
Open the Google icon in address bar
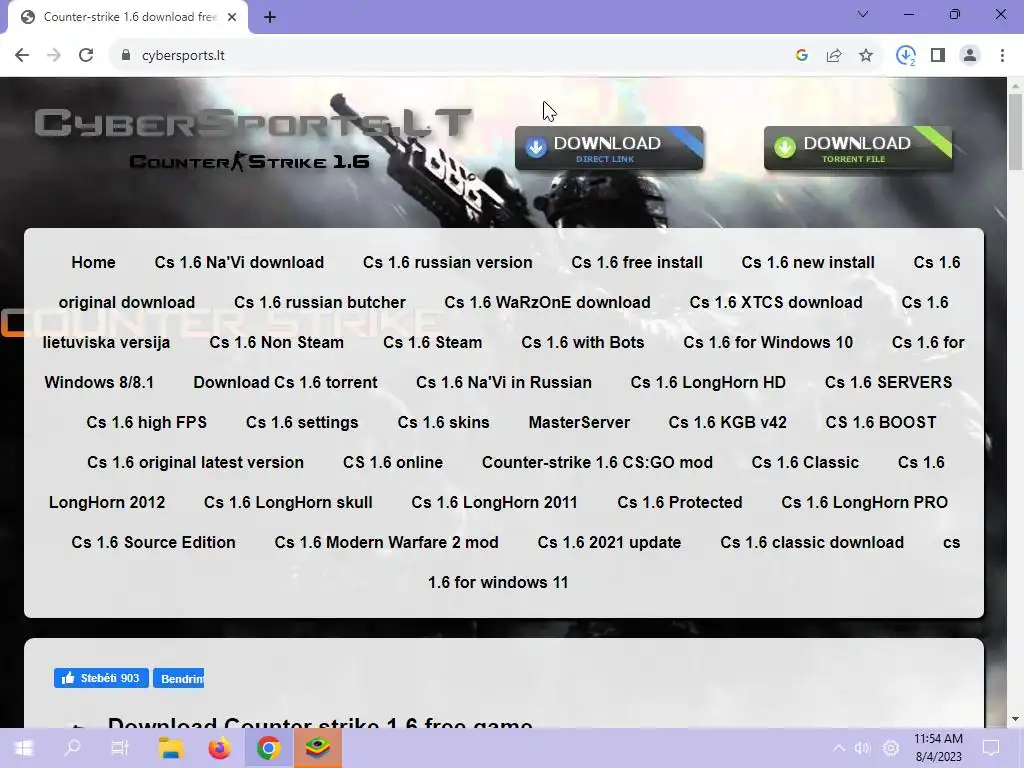click(x=802, y=56)
